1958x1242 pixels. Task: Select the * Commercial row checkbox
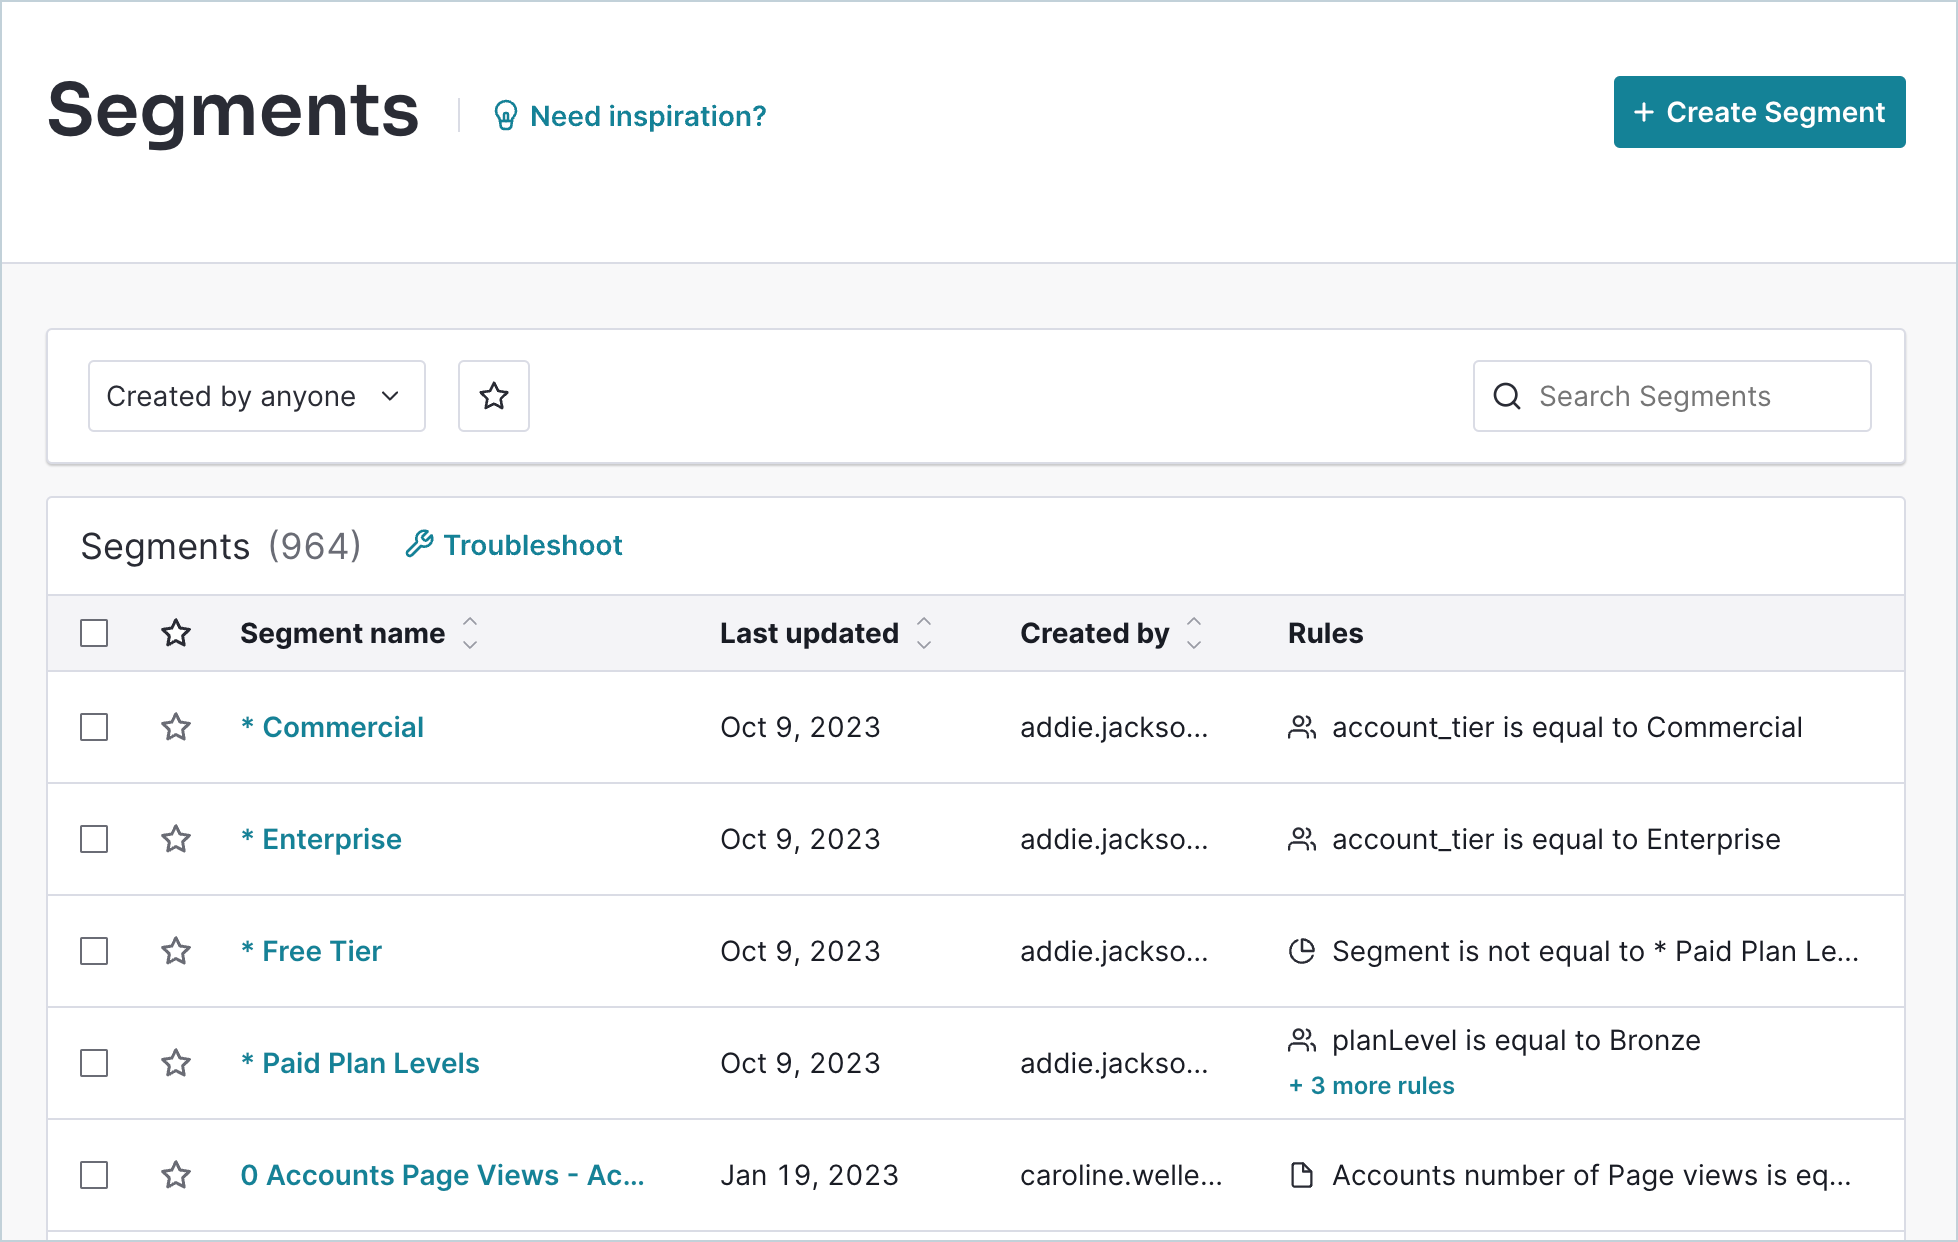point(94,727)
